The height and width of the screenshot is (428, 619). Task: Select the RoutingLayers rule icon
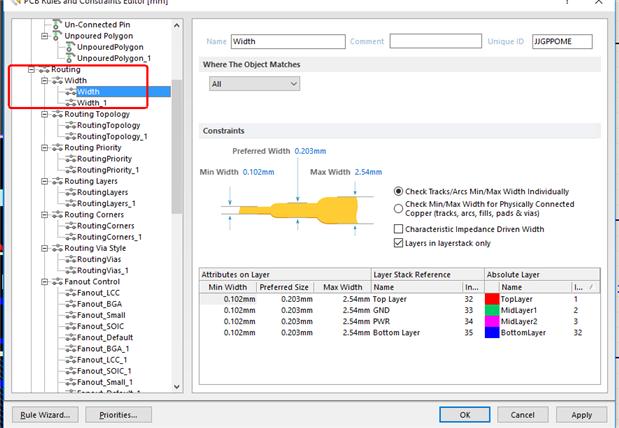pos(69,192)
